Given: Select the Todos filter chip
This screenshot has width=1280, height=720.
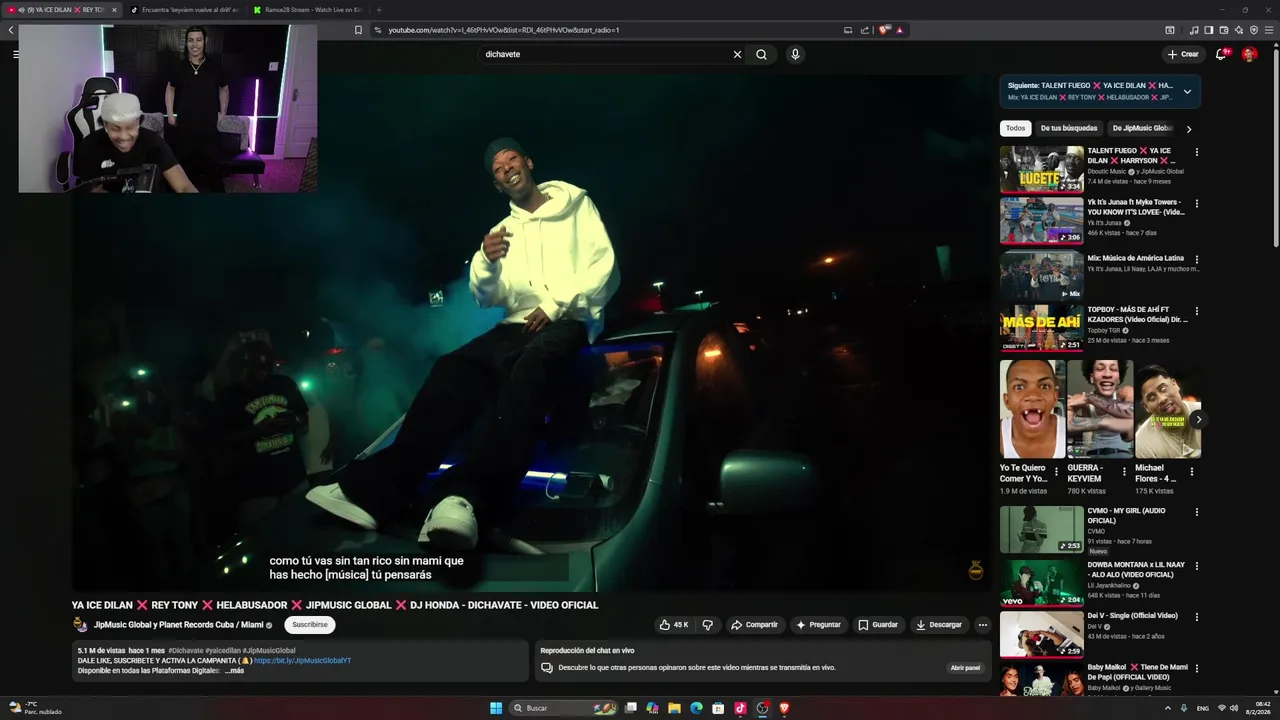Looking at the screenshot, I should coord(1015,128).
